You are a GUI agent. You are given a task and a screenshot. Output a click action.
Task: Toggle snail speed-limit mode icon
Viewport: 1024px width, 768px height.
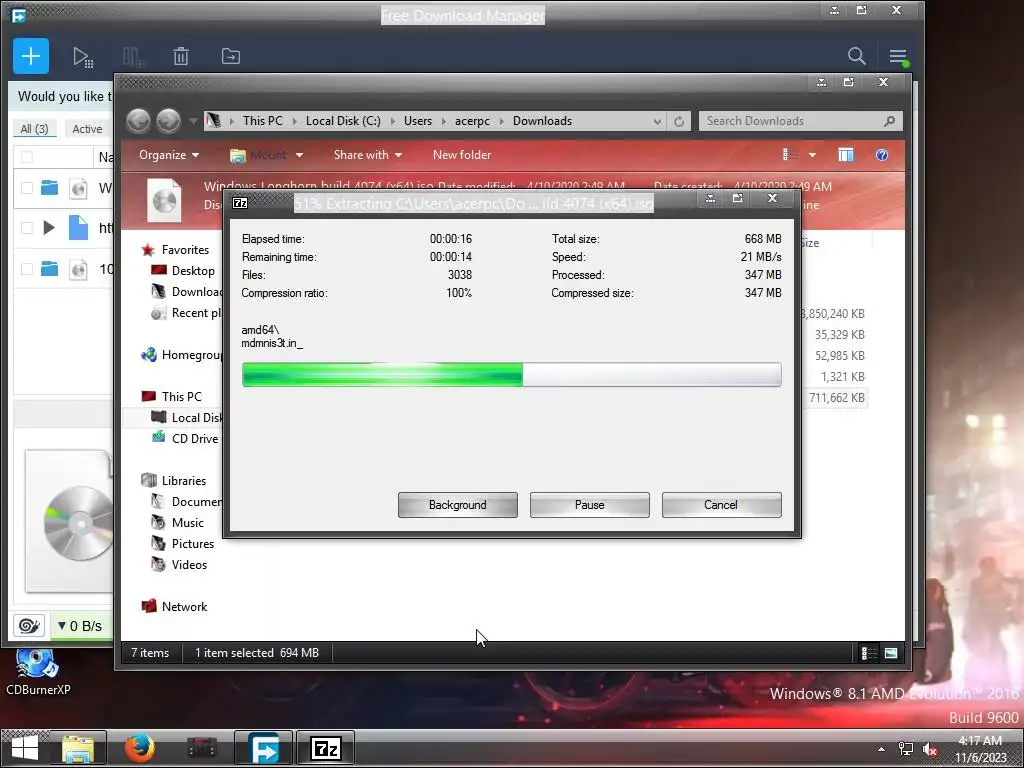29,626
